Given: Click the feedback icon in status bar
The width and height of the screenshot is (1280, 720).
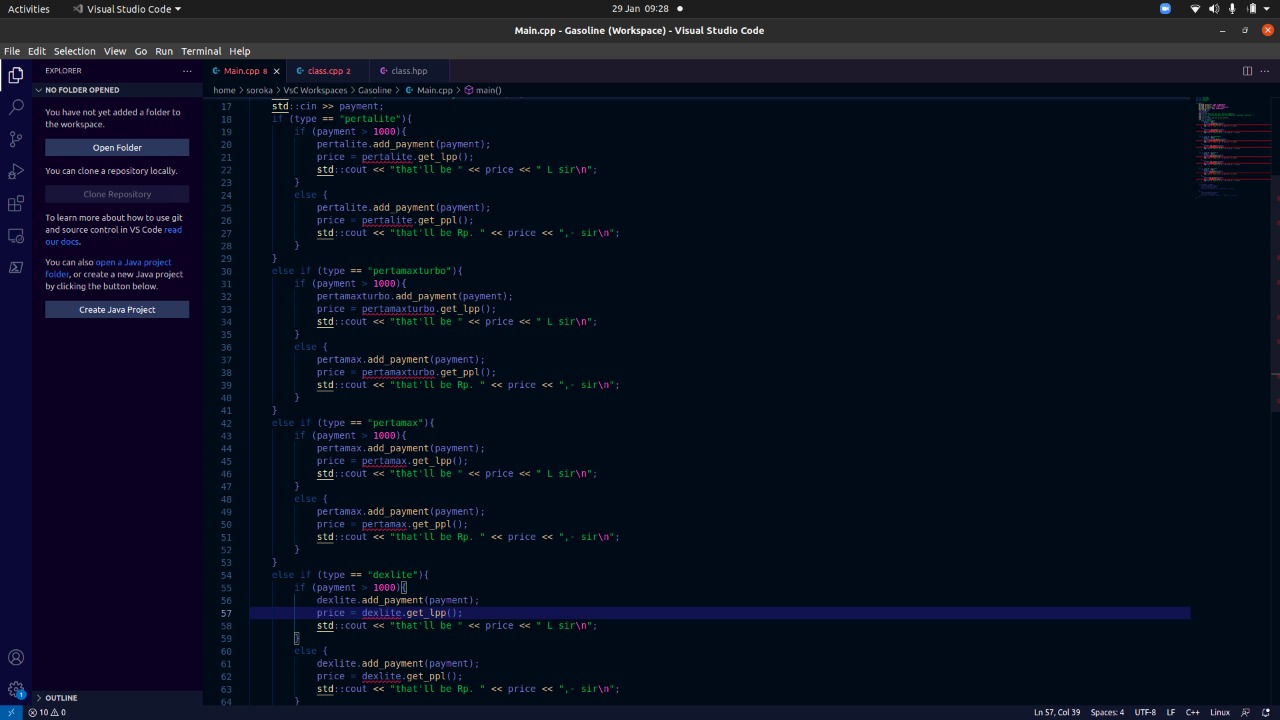Looking at the screenshot, I should 1246,712.
